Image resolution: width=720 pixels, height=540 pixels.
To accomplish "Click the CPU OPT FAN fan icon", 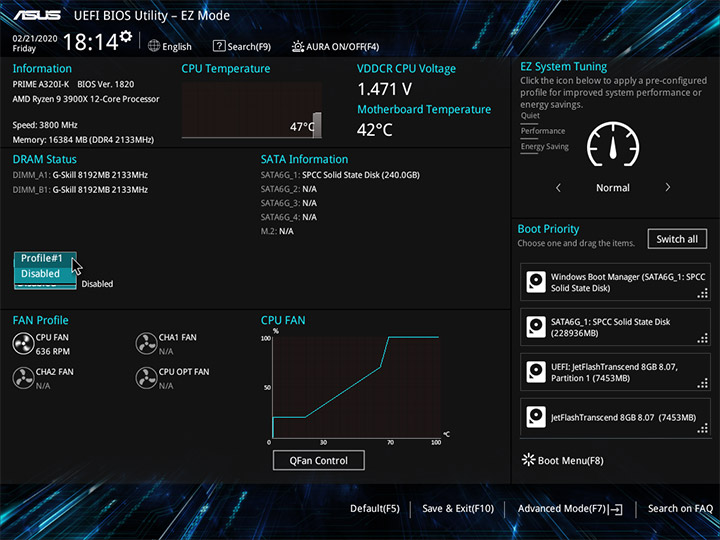I will [x=146, y=378].
